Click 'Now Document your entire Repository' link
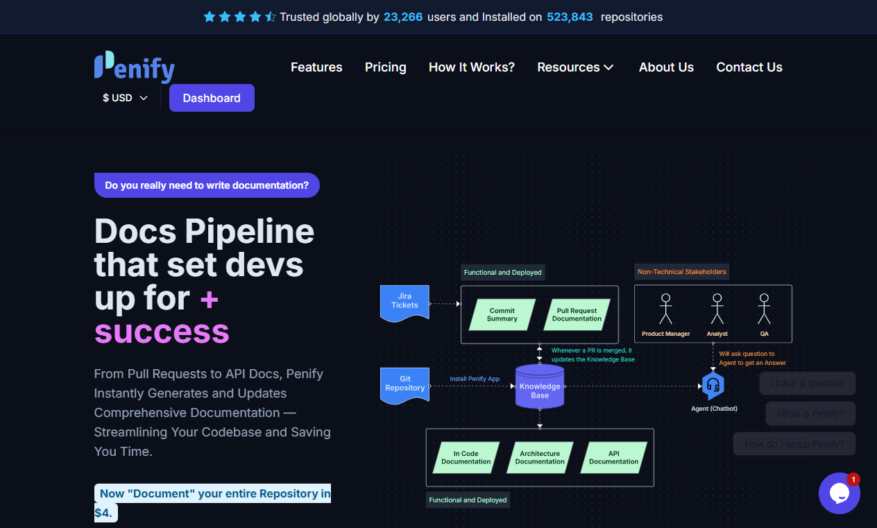The width and height of the screenshot is (877, 528). (213, 503)
